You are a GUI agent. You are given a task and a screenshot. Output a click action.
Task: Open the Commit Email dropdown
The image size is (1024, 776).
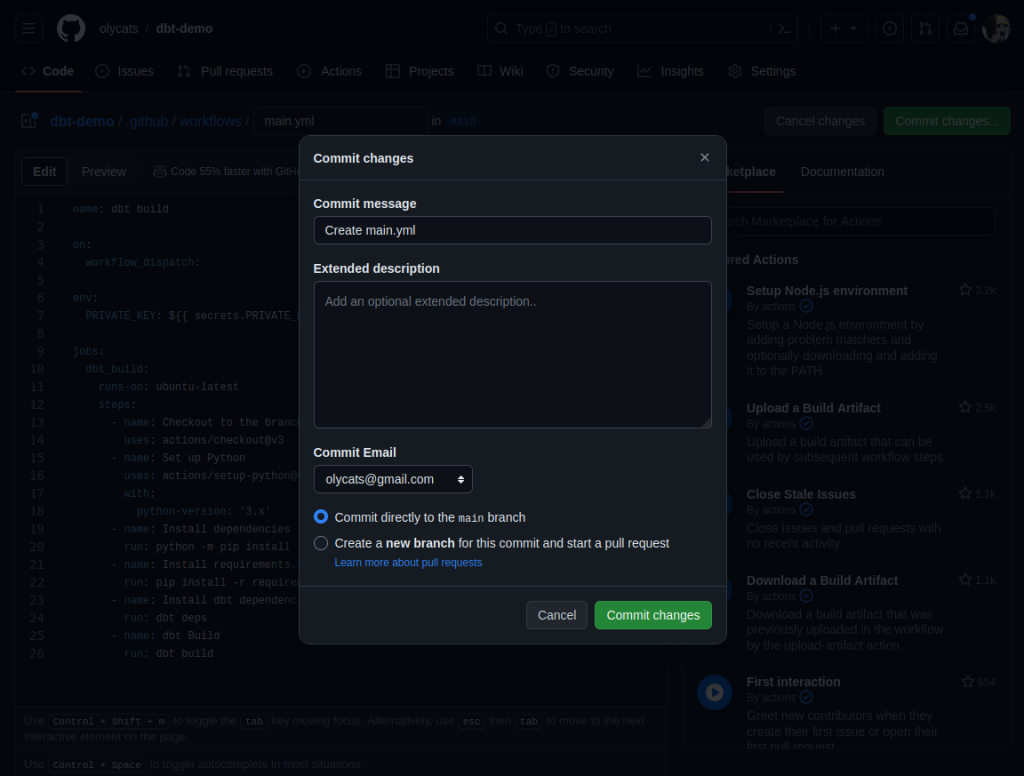(x=393, y=479)
